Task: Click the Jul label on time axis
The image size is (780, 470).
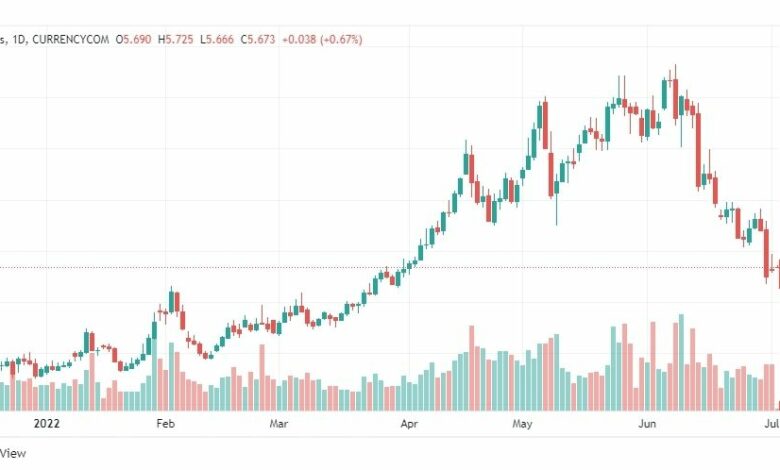Action: pyautogui.click(x=773, y=424)
